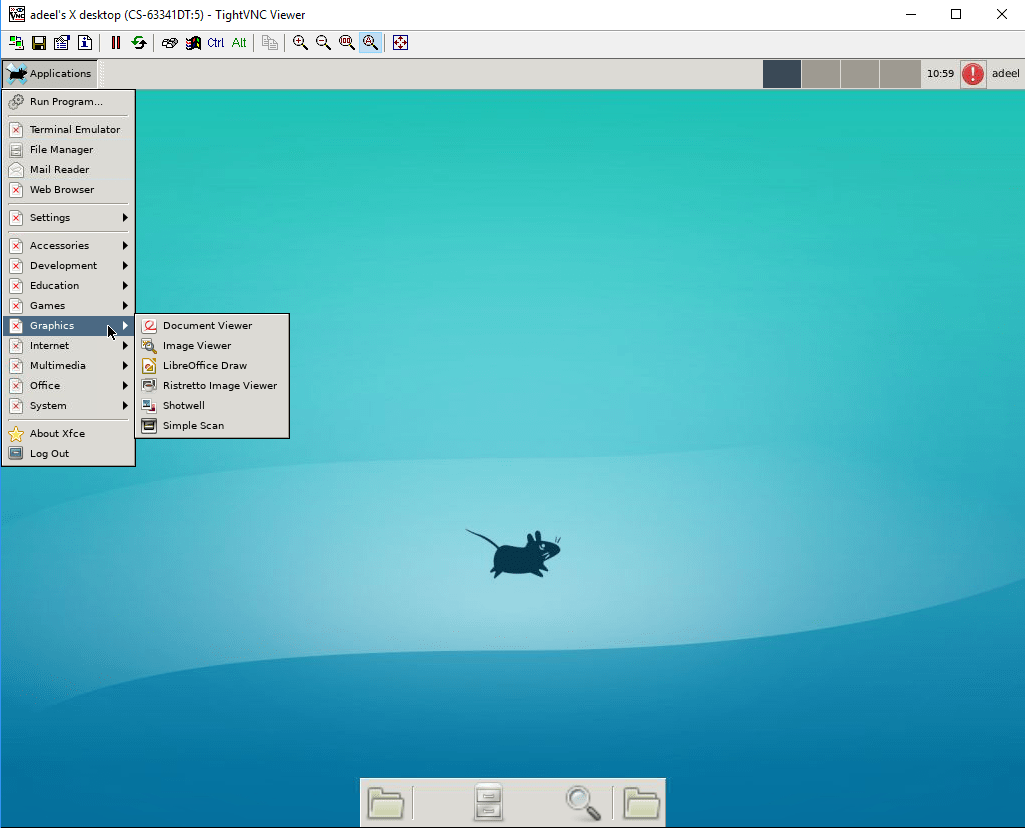Expand the Office submenu
The width and height of the screenshot is (1025, 828).
[48, 385]
